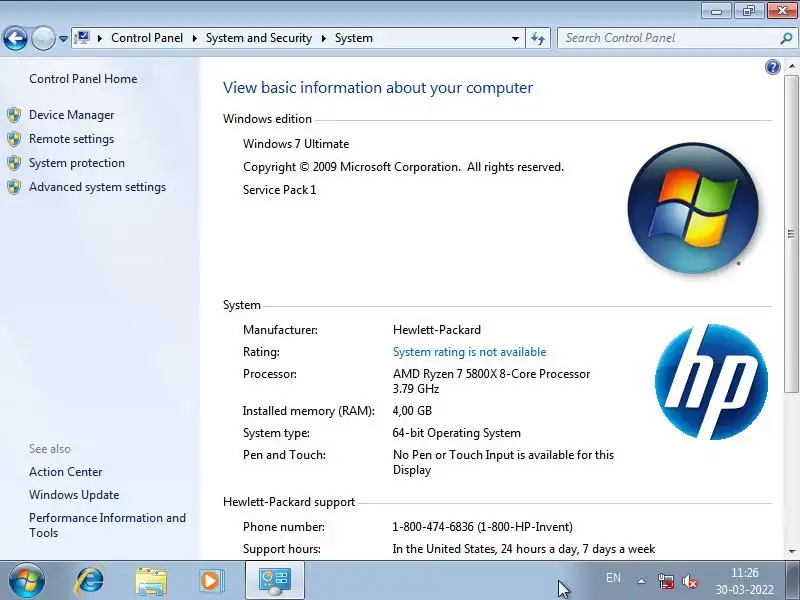
Task: Click 'Hewlett-Packard' manufacturer value
Action: point(437,330)
